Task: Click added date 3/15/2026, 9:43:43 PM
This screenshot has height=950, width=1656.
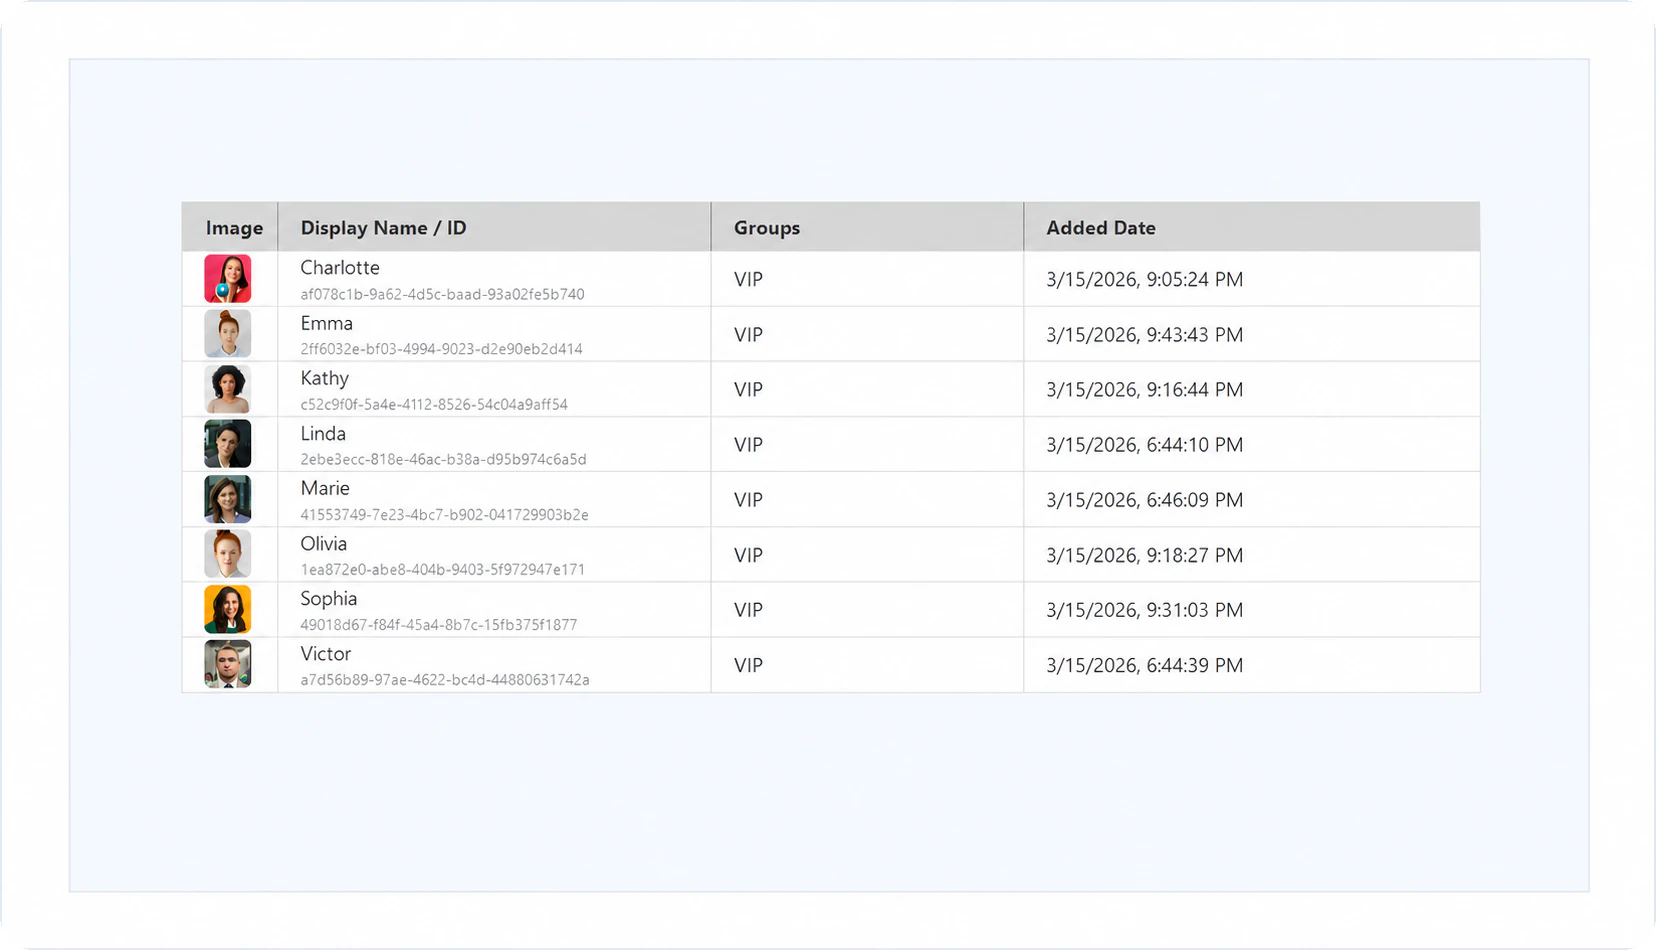Action: pyautogui.click(x=1145, y=334)
